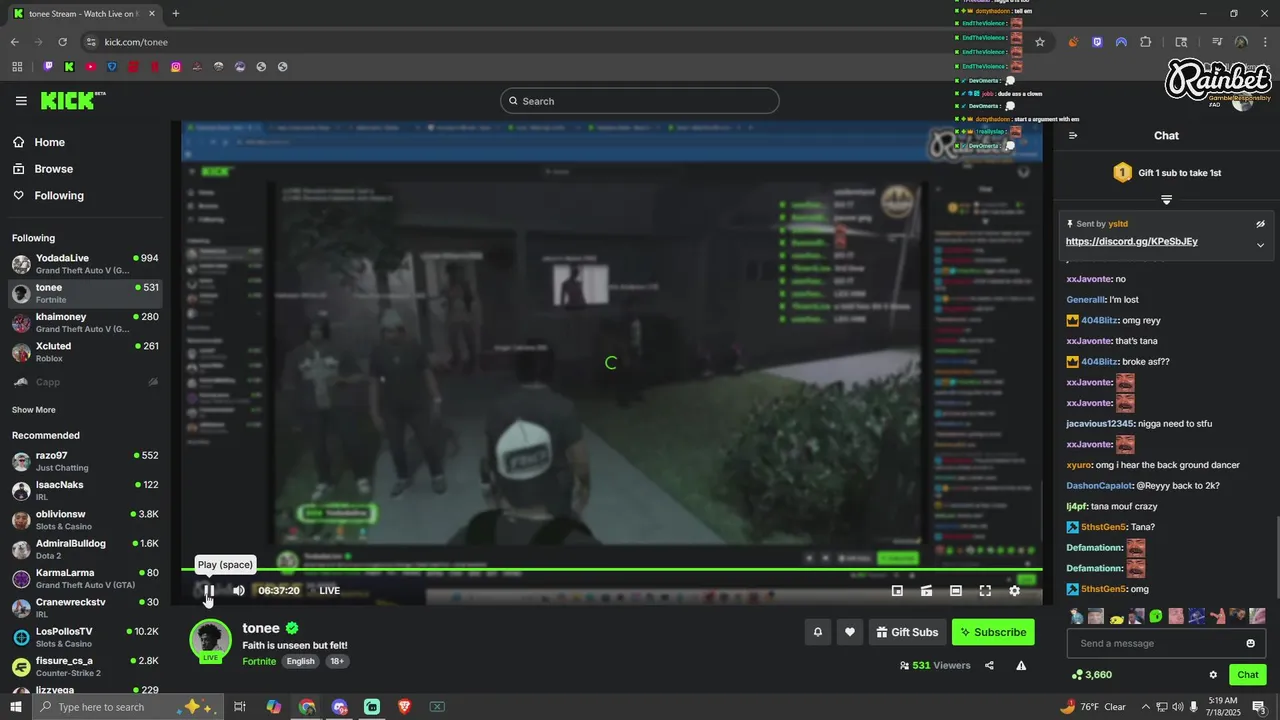Open chat settings gear icon

click(1213, 675)
